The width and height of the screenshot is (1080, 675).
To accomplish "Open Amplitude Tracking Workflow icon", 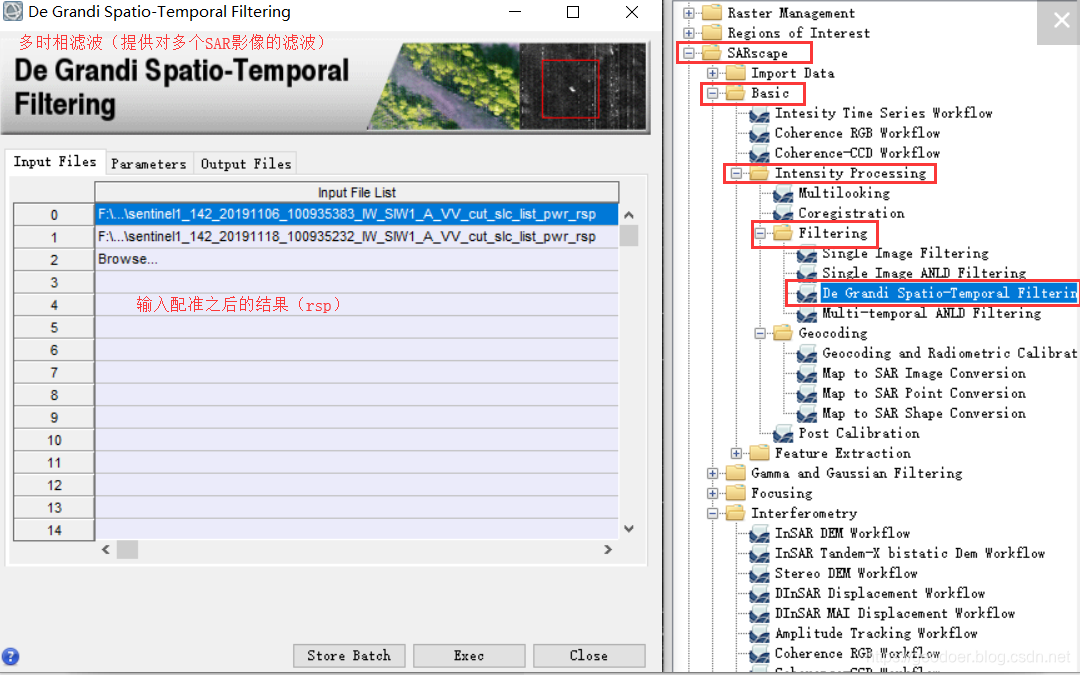I will pos(760,634).
